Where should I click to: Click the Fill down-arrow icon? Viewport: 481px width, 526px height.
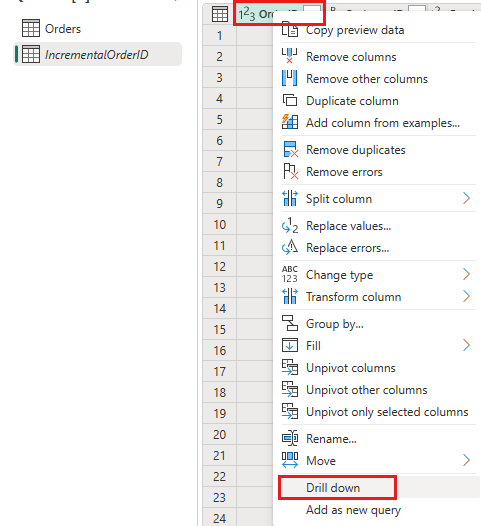pos(289,345)
